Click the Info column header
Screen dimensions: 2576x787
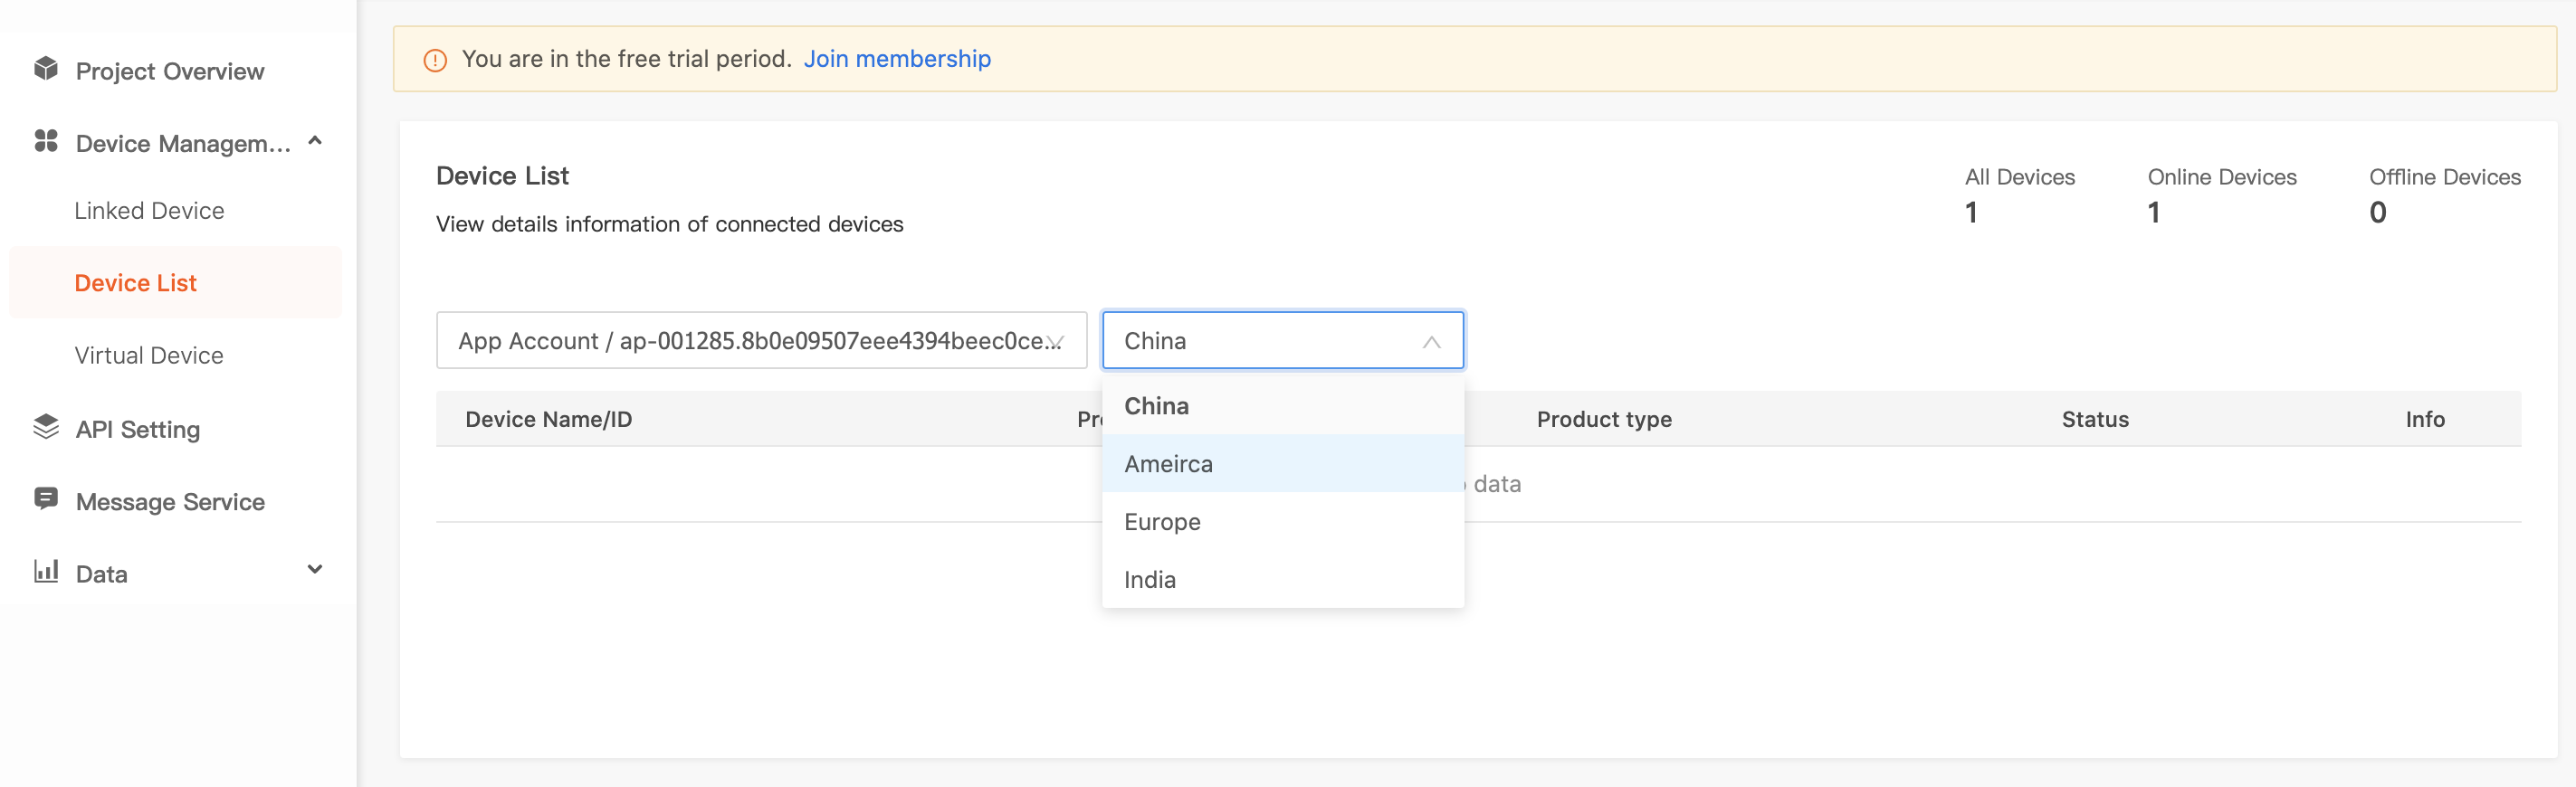pyautogui.click(x=2425, y=419)
